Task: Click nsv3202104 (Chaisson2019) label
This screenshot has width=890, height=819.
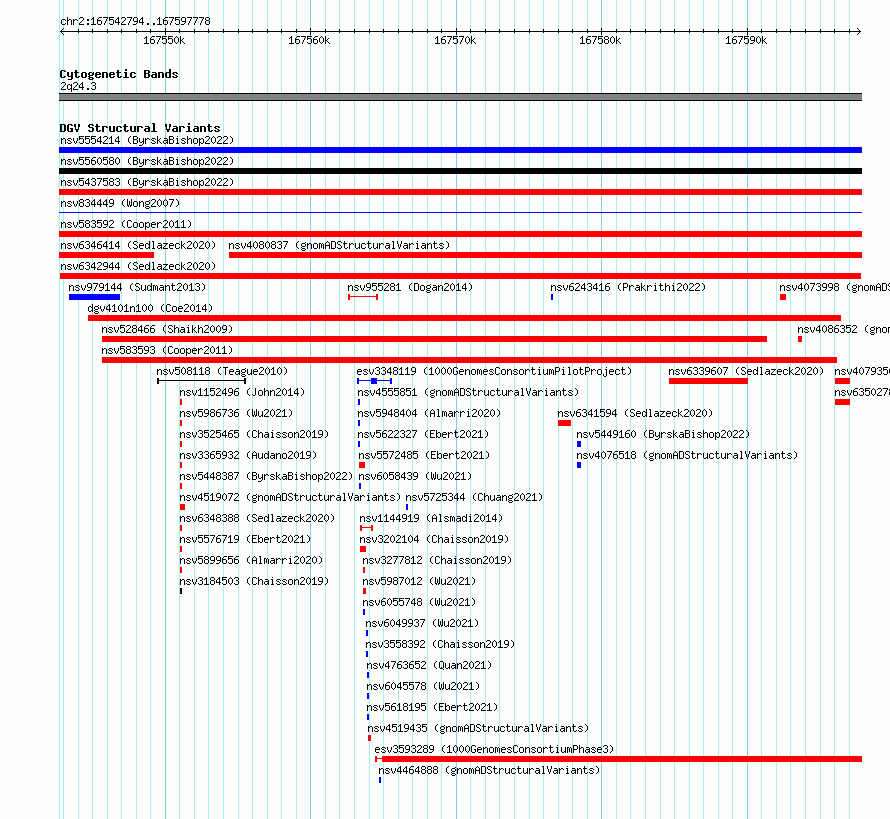Action: tap(434, 539)
